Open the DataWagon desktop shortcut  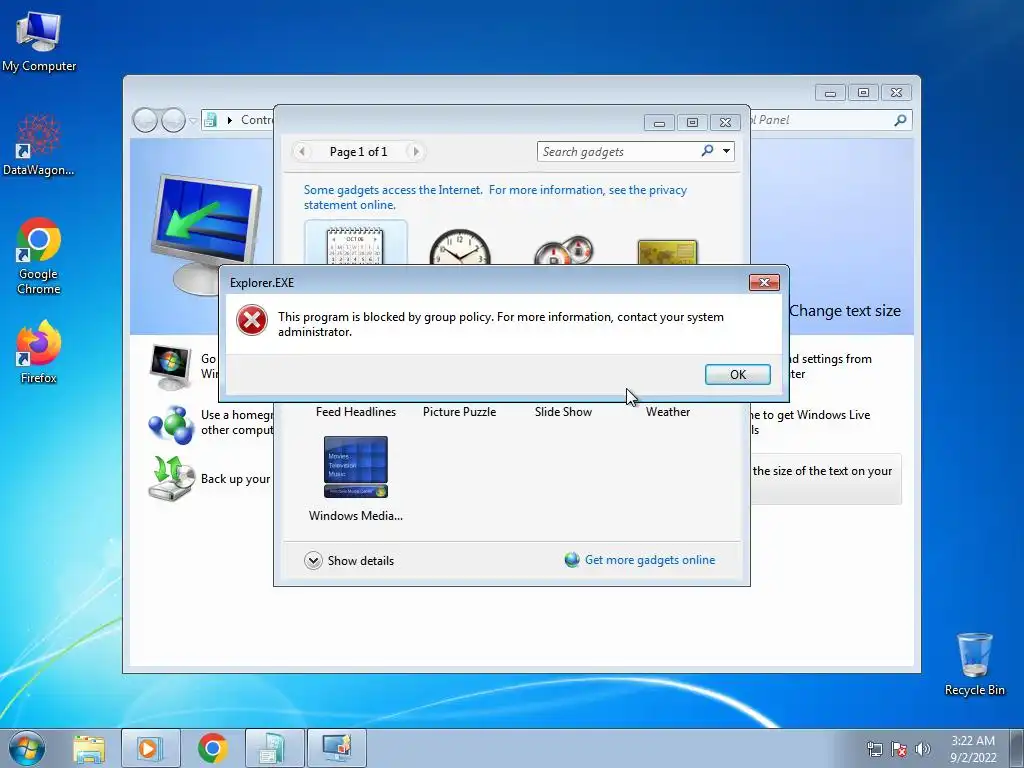coord(39,146)
